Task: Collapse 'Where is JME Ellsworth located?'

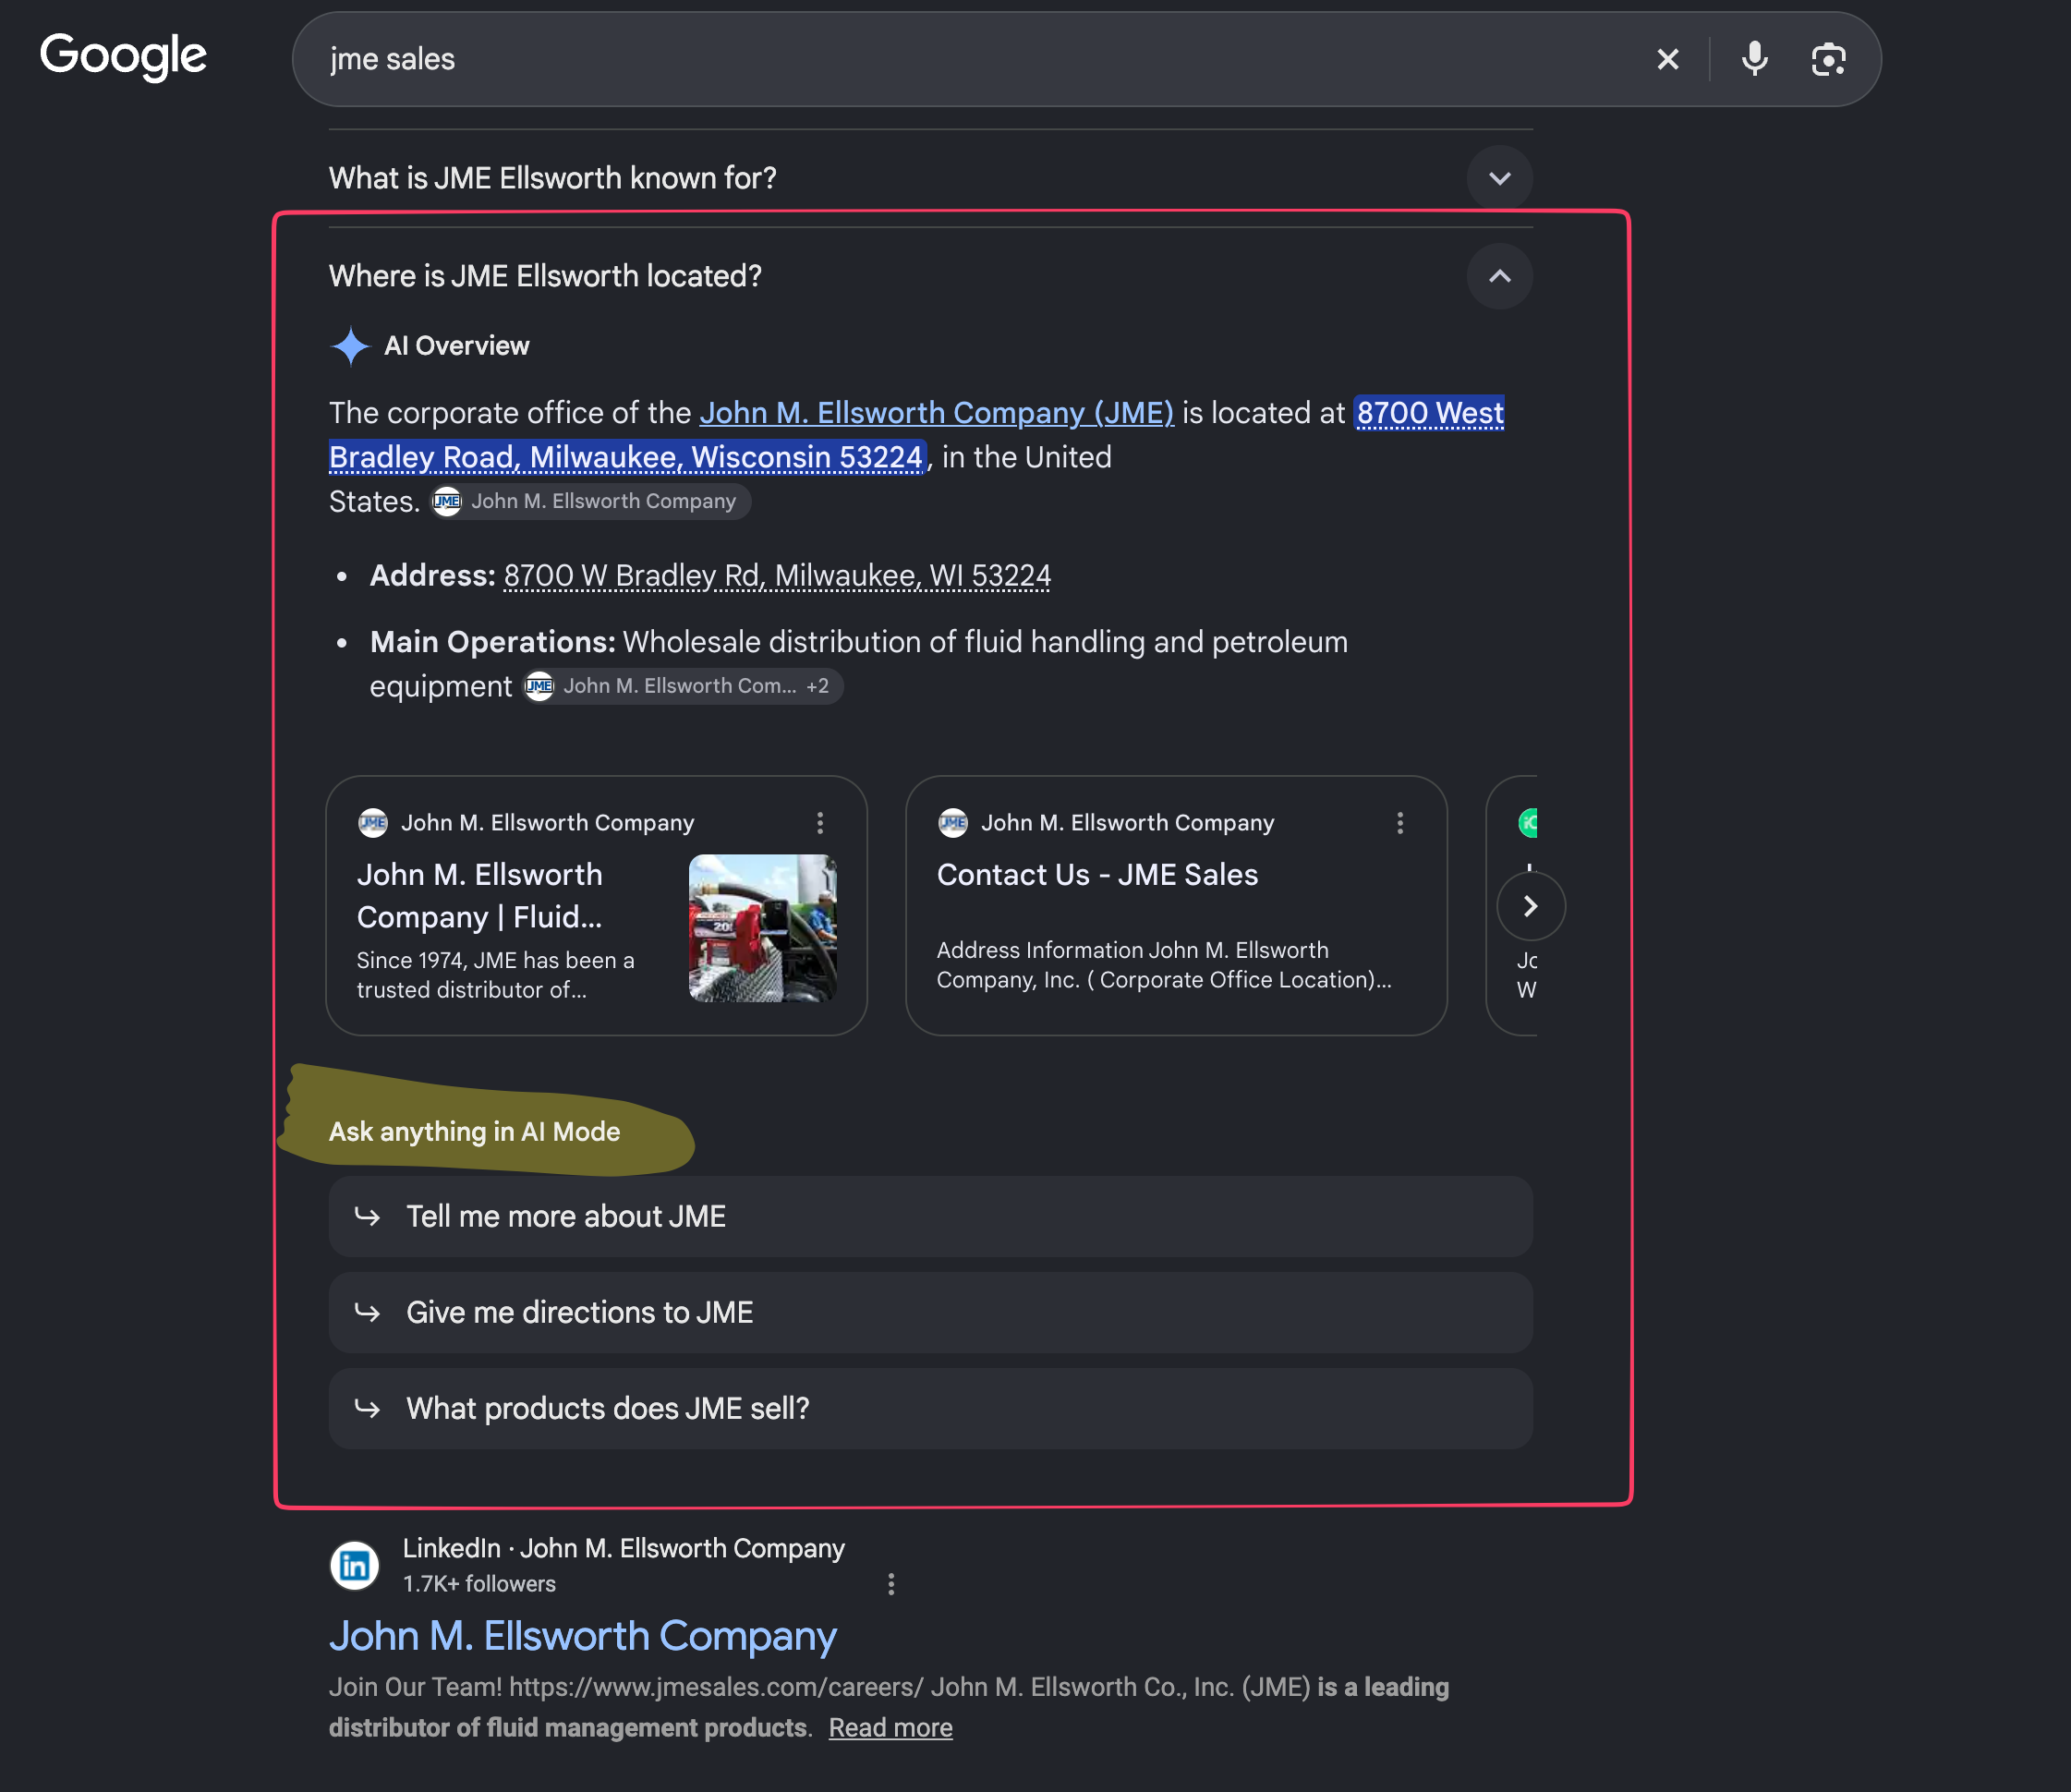Action: [930, 276]
